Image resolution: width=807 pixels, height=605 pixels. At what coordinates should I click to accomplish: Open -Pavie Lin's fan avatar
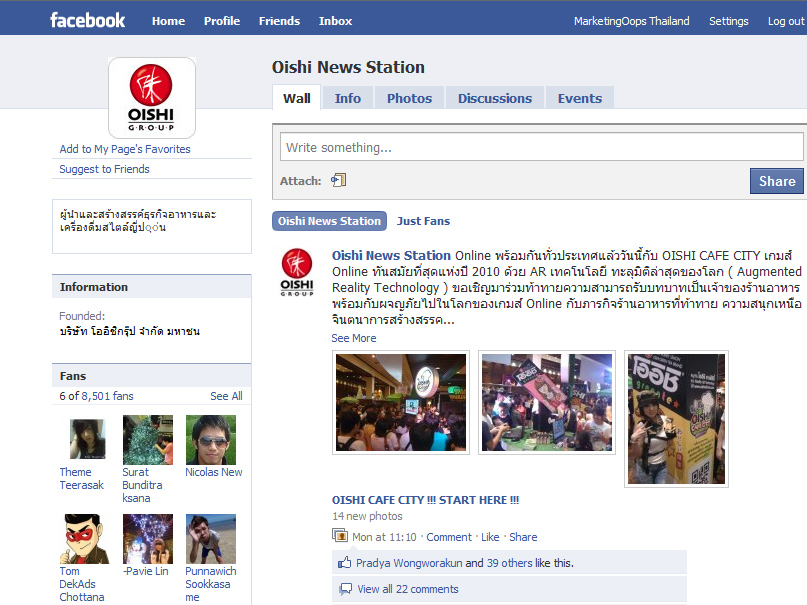click(148, 539)
